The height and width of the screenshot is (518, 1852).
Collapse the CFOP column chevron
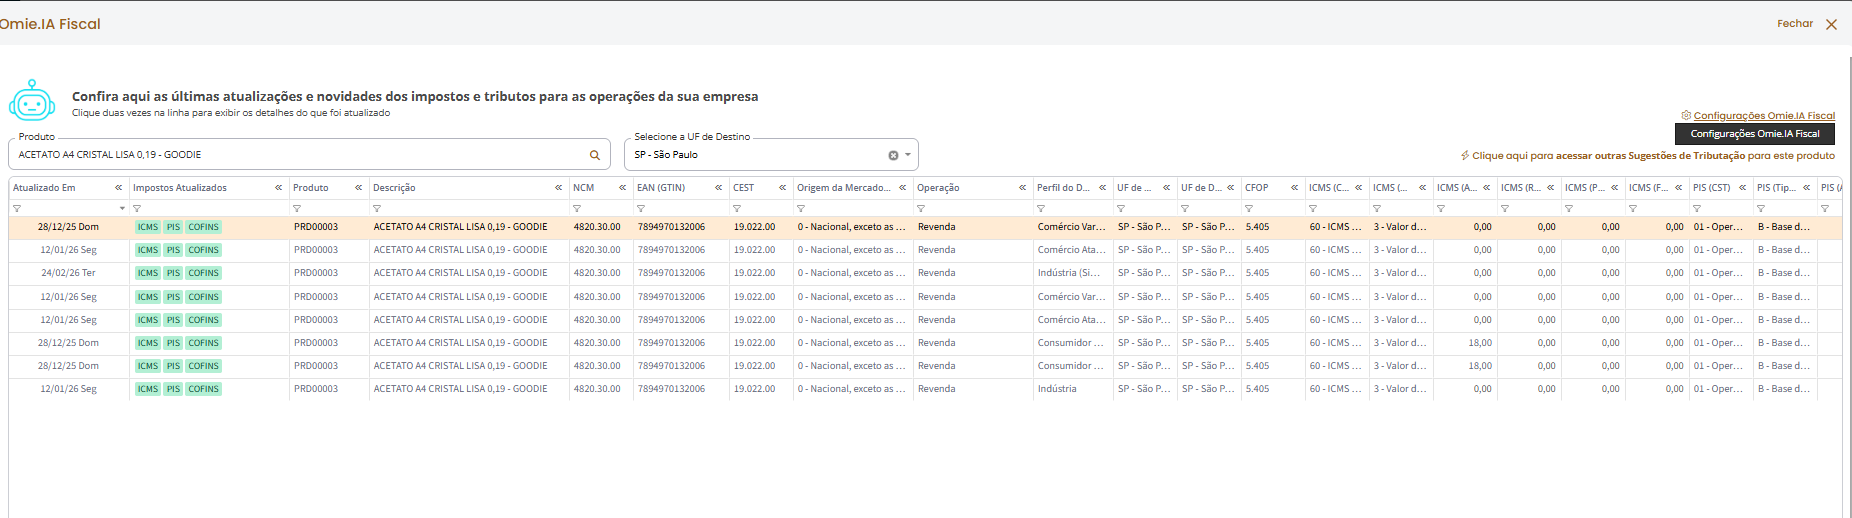click(1294, 188)
